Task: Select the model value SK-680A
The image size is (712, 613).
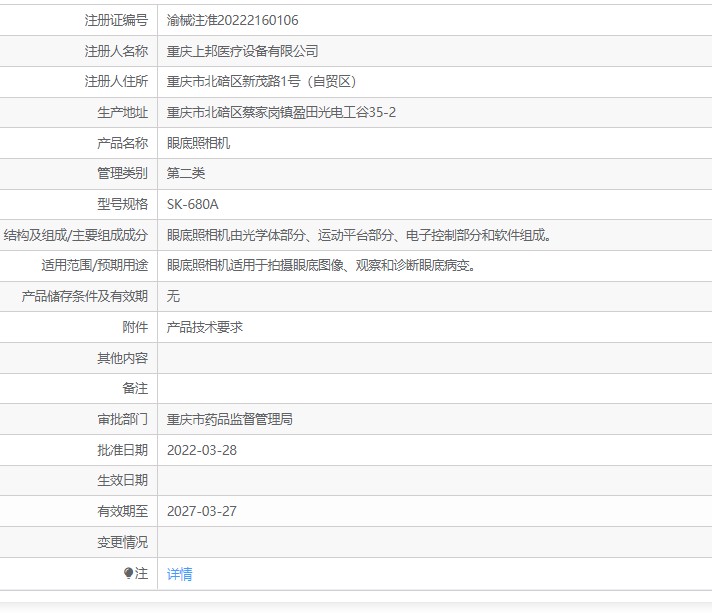Action: coord(193,204)
